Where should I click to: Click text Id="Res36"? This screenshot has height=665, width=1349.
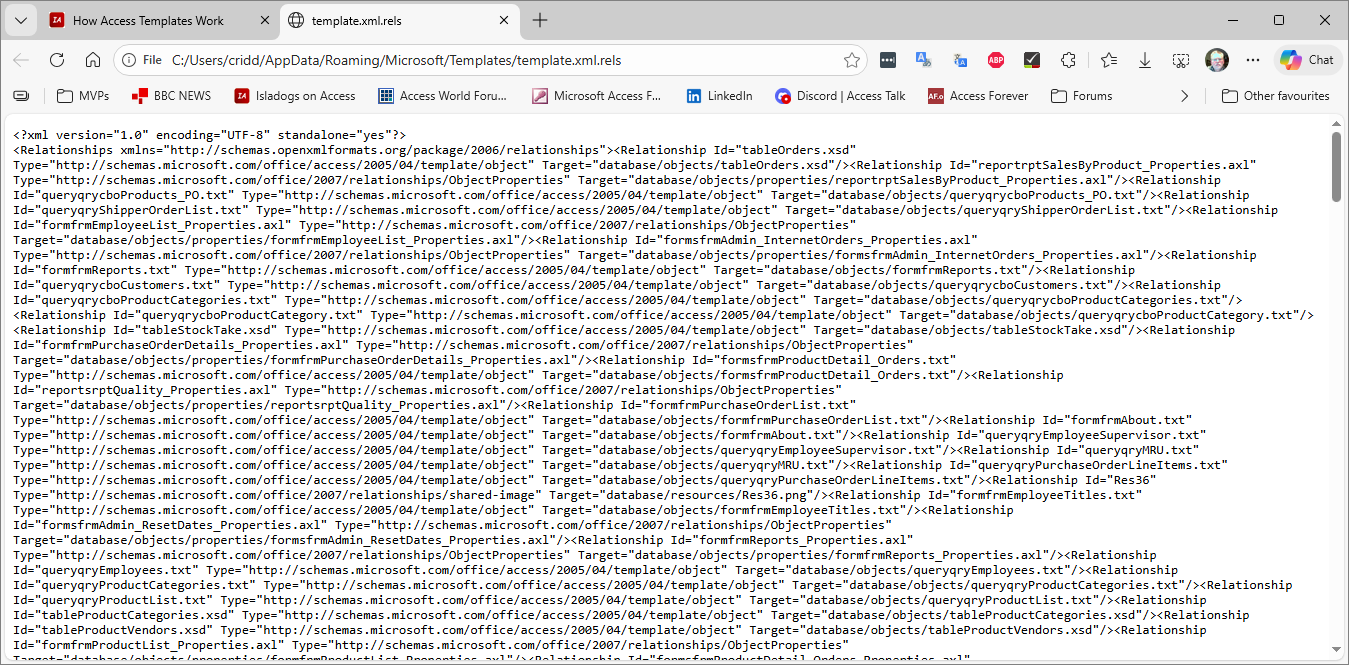click(x=1120, y=480)
